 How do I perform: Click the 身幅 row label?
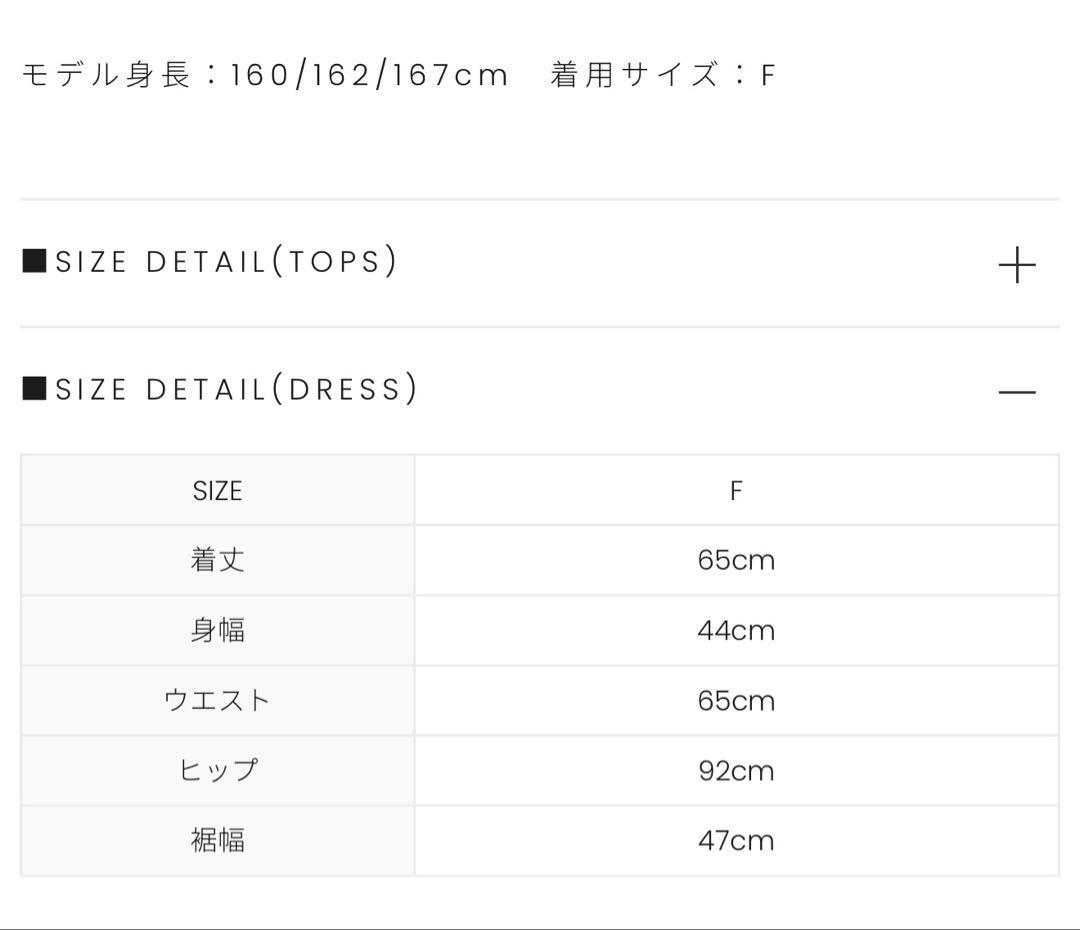(217, 630)
